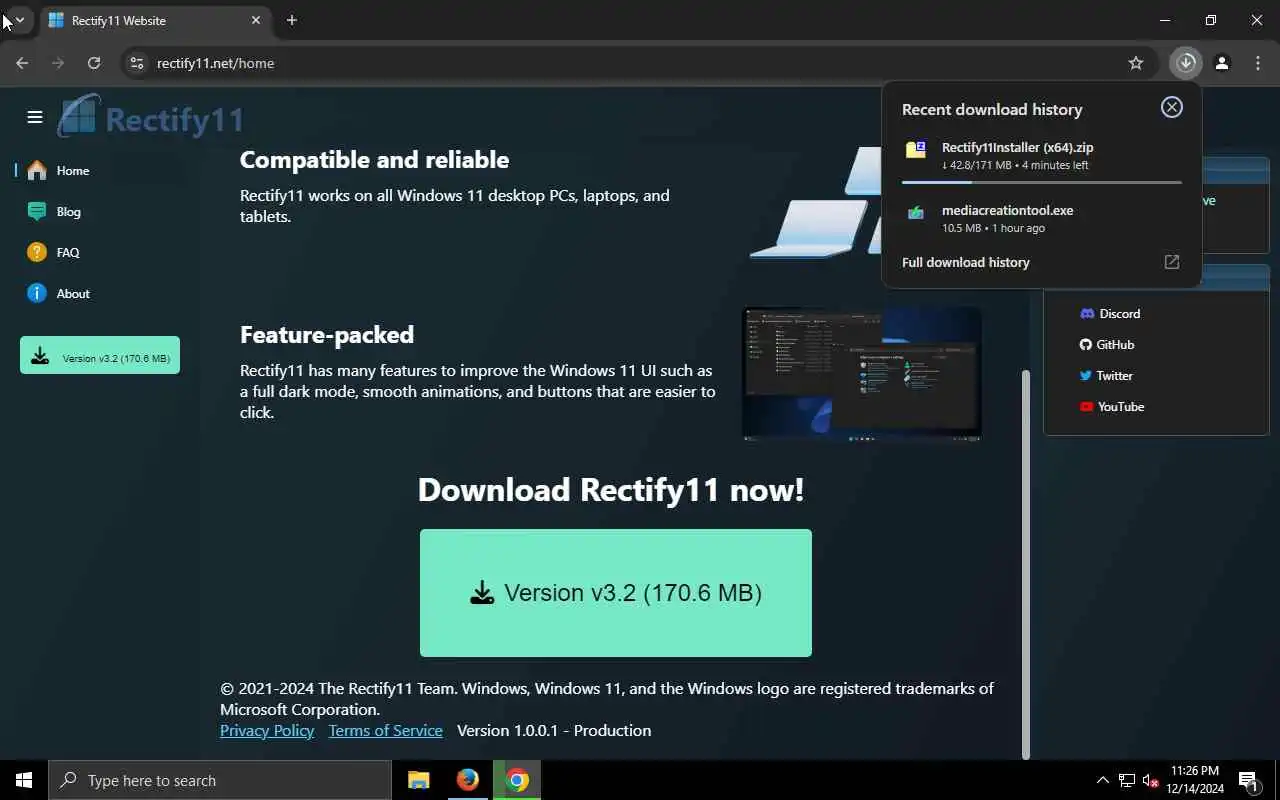Open the YouTube link
This screenshot has height=800, width=1280.
(1112, 407)
